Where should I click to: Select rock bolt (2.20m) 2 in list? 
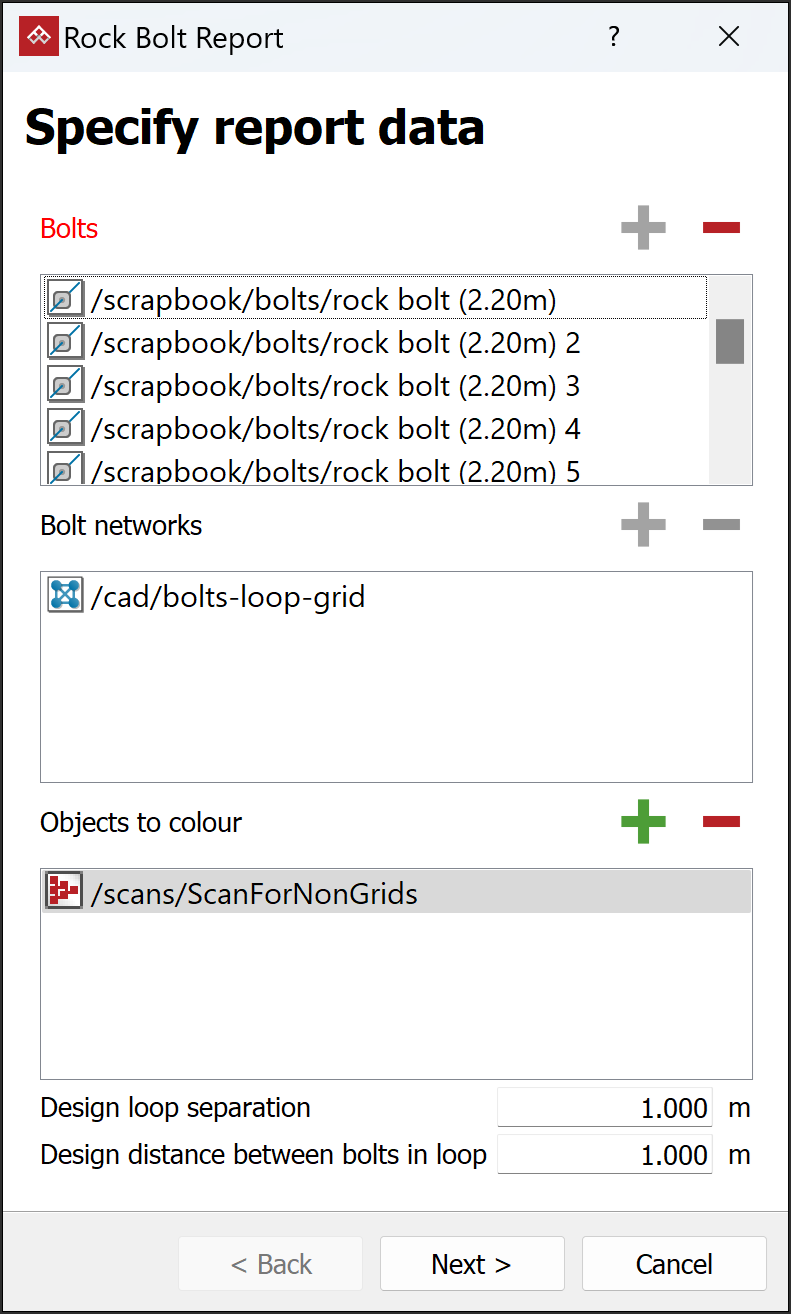click(x=336, y=343)
